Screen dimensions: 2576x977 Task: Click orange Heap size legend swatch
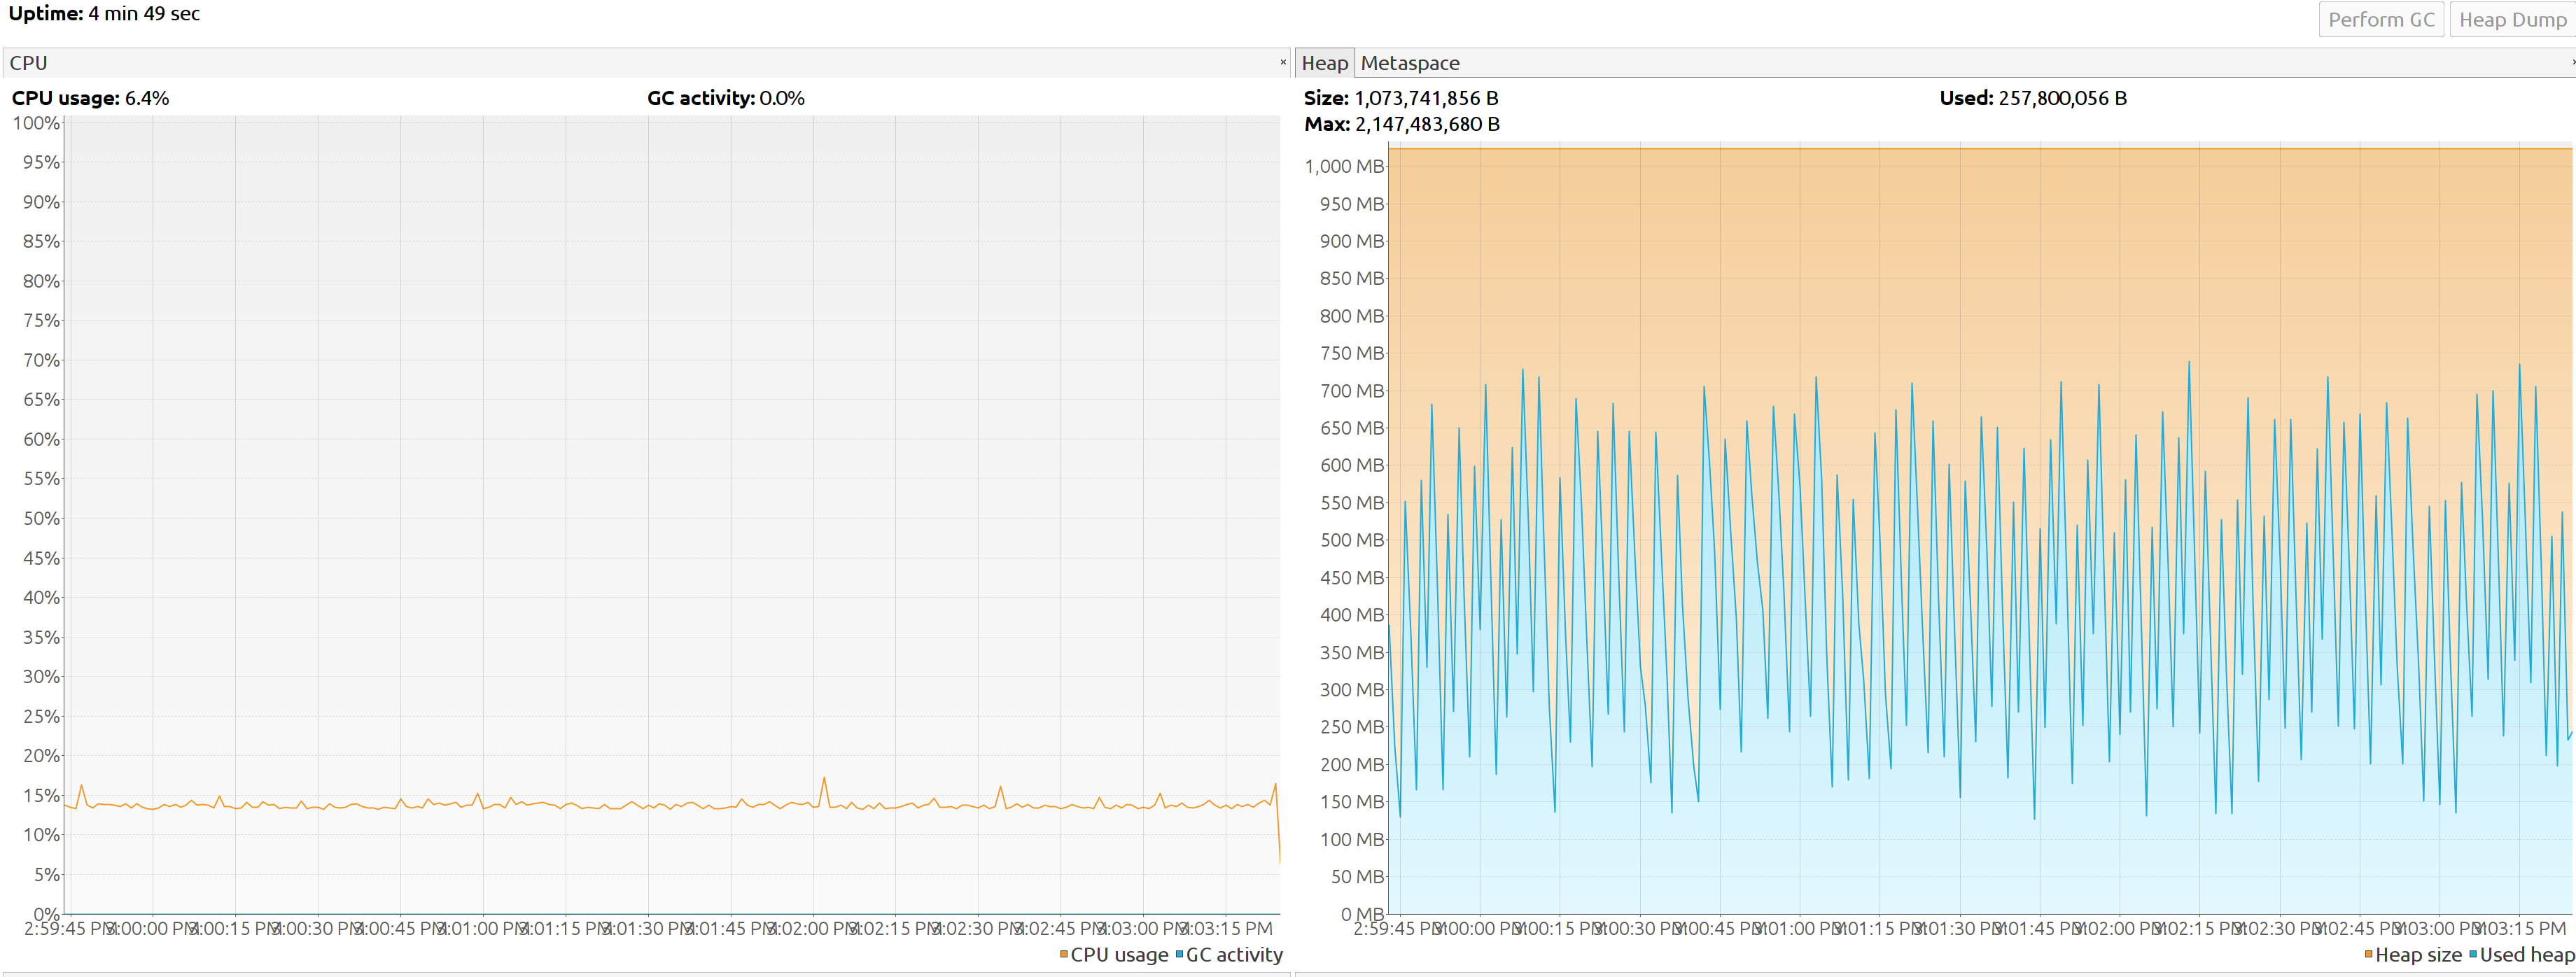click(x=2369, y=954)
